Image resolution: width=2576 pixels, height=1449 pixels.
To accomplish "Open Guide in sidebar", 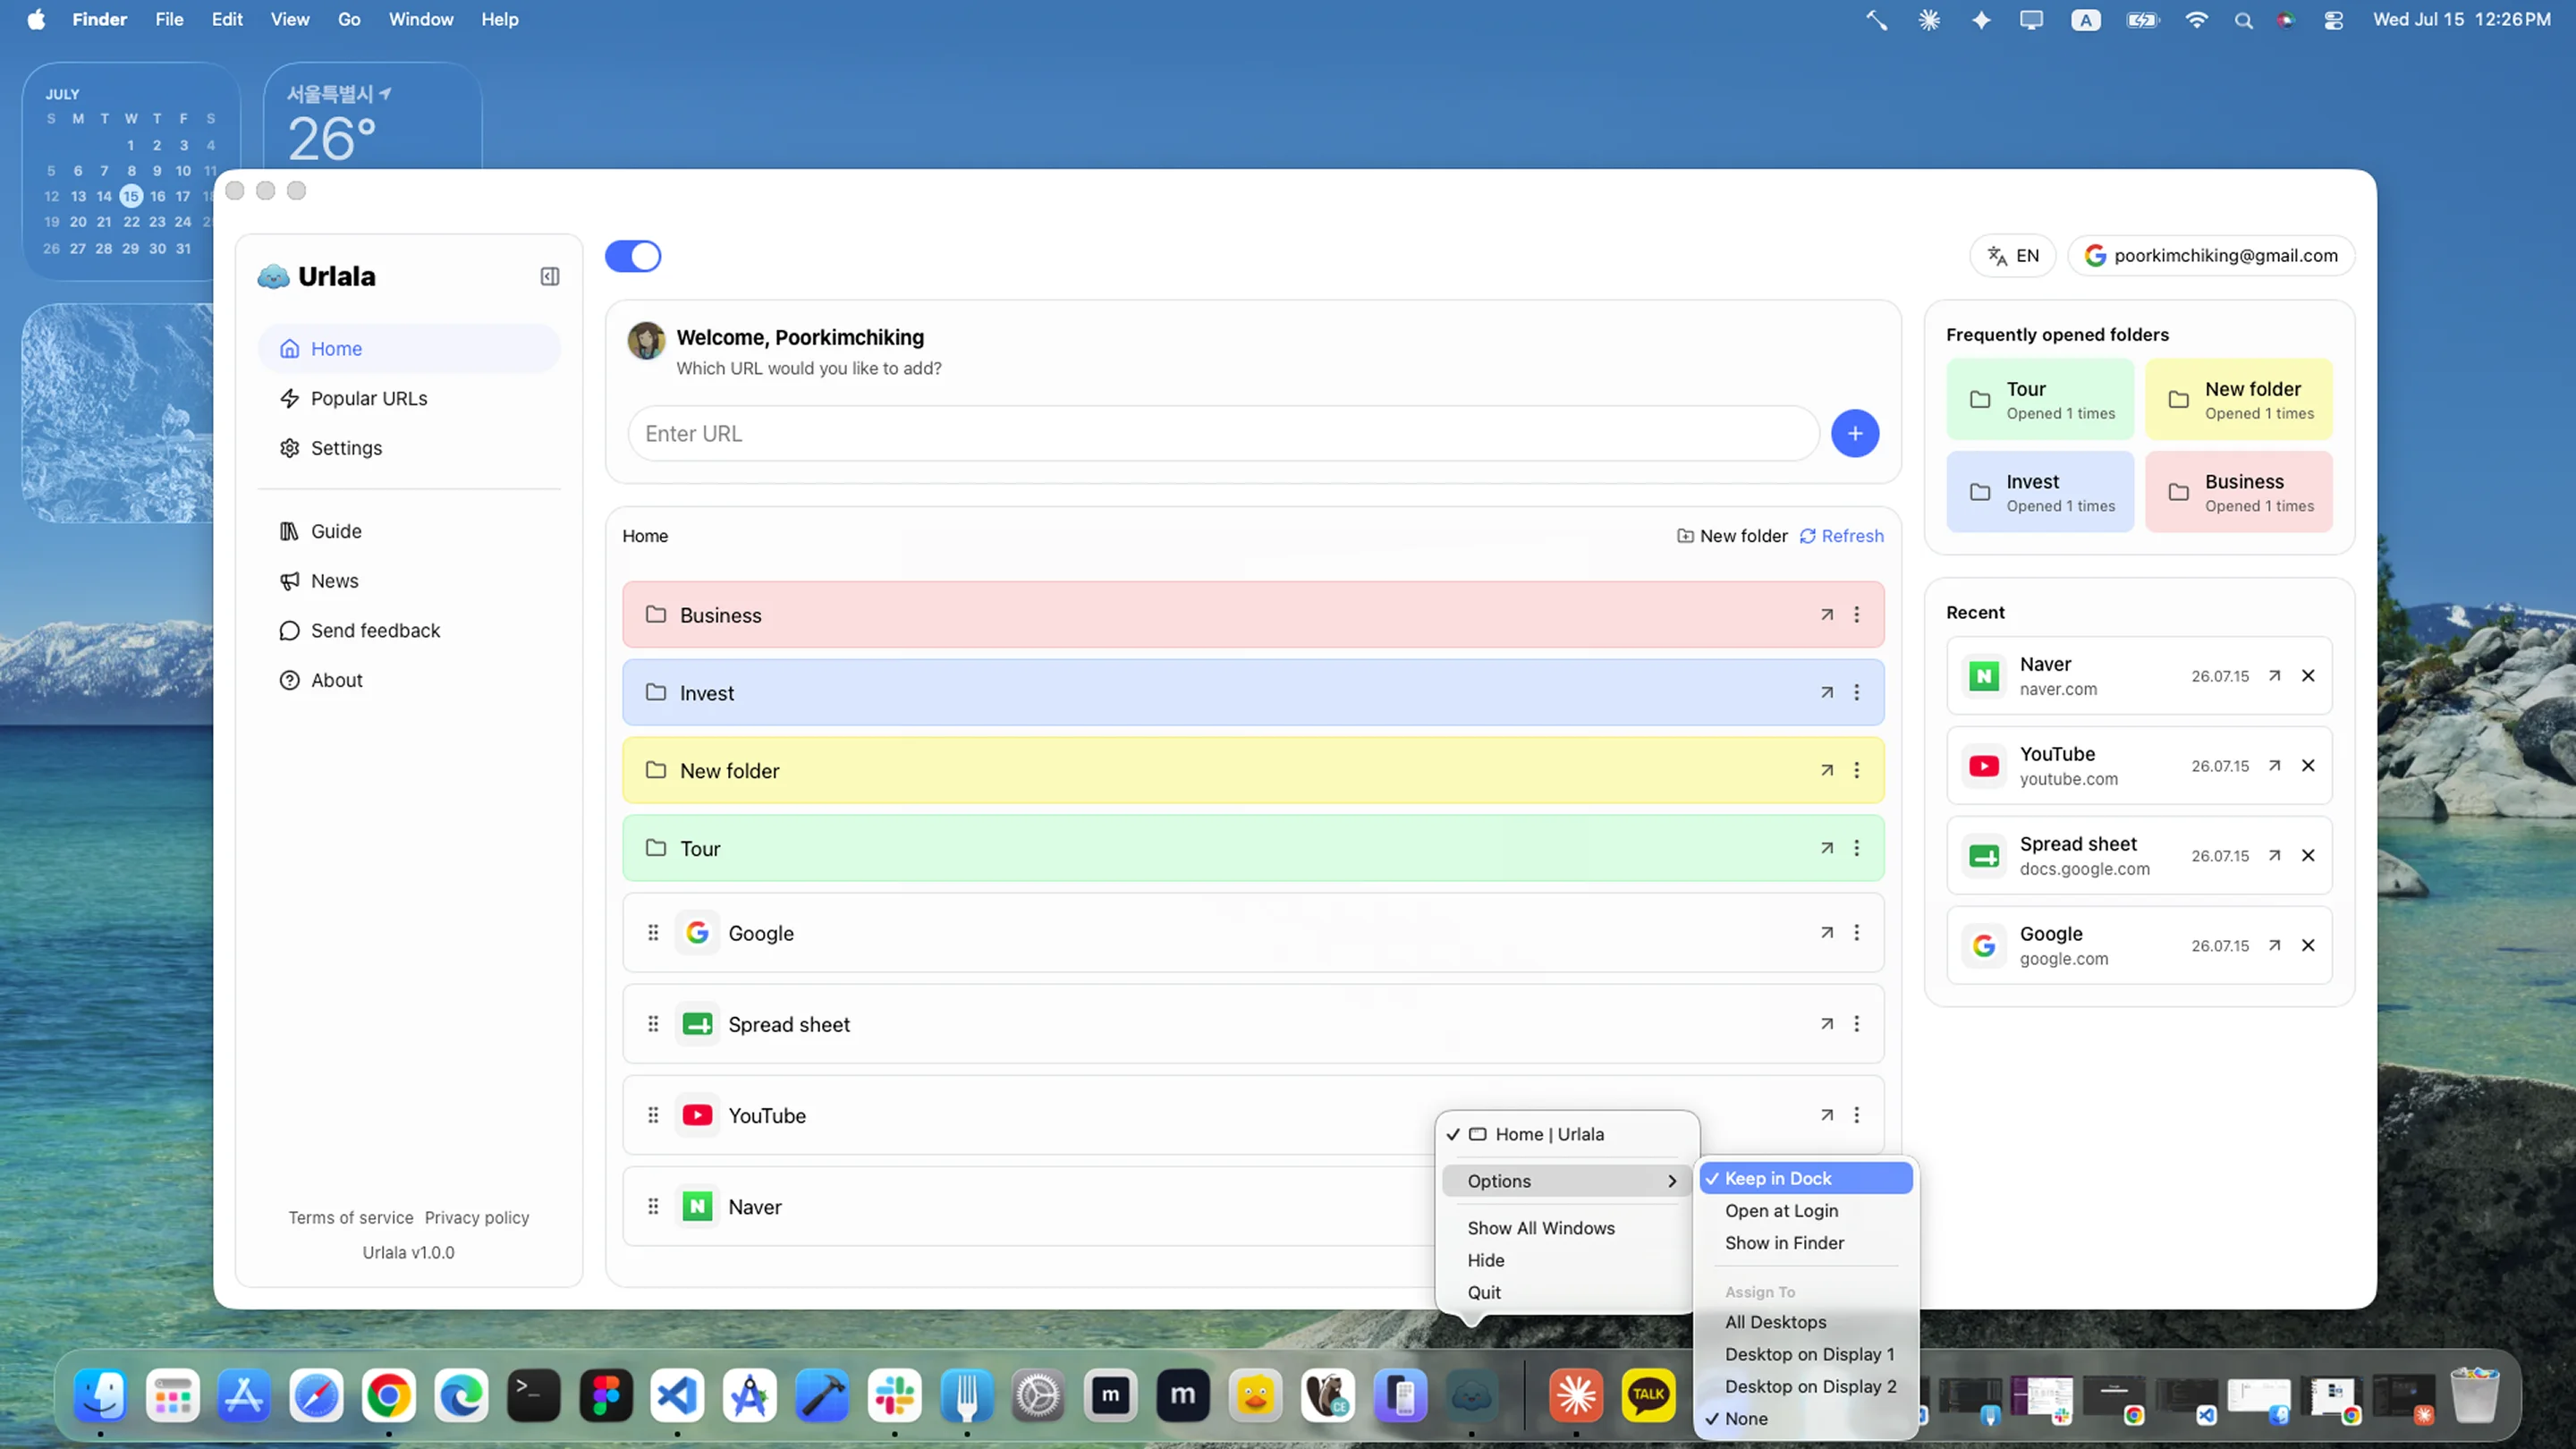I will click(408, 531).
